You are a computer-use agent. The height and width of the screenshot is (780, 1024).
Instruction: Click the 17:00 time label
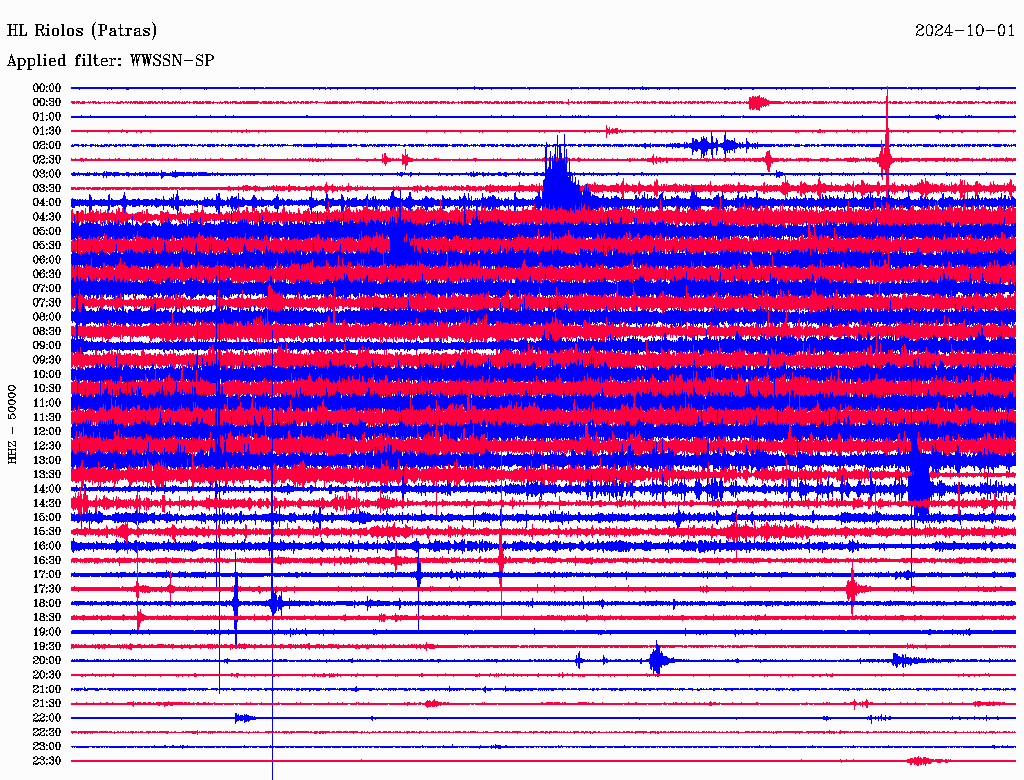click(x=47, y=575)
